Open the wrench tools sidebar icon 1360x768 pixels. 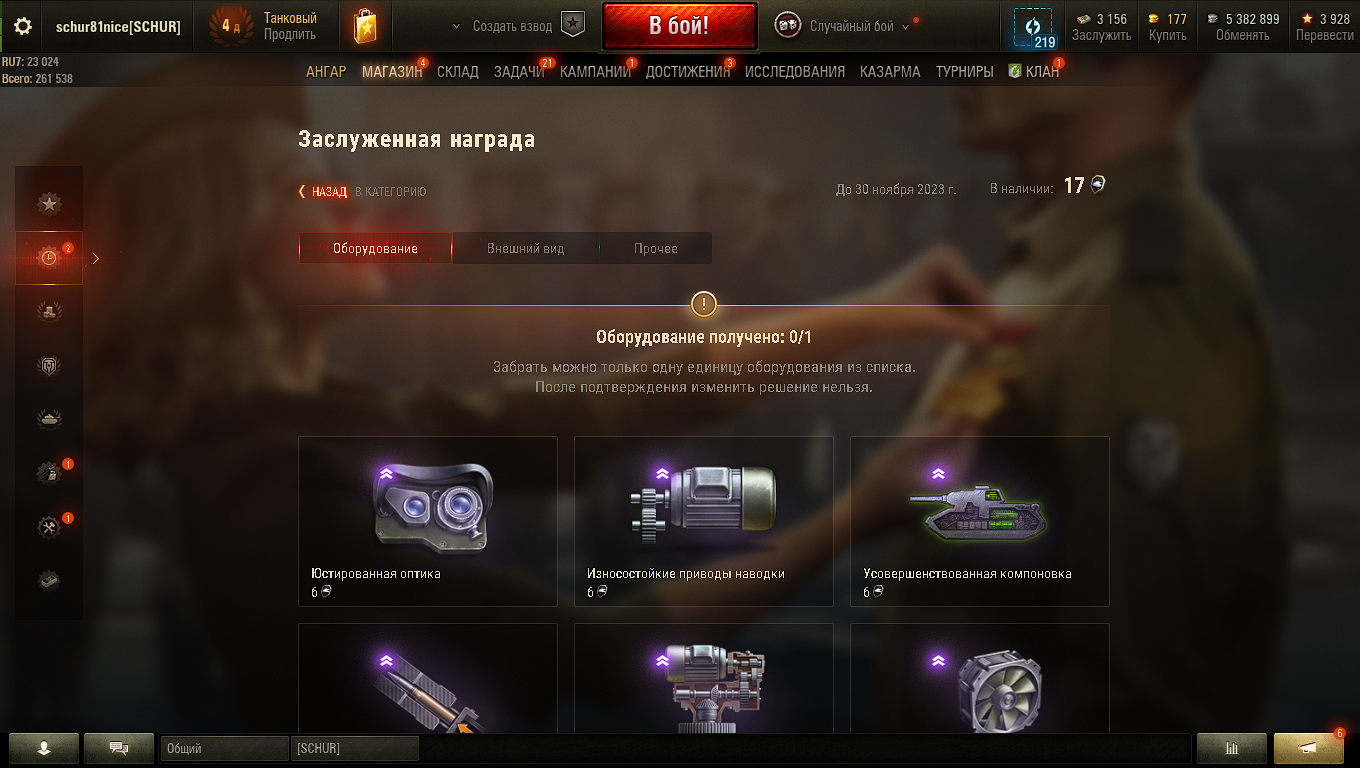click(49, 526)
